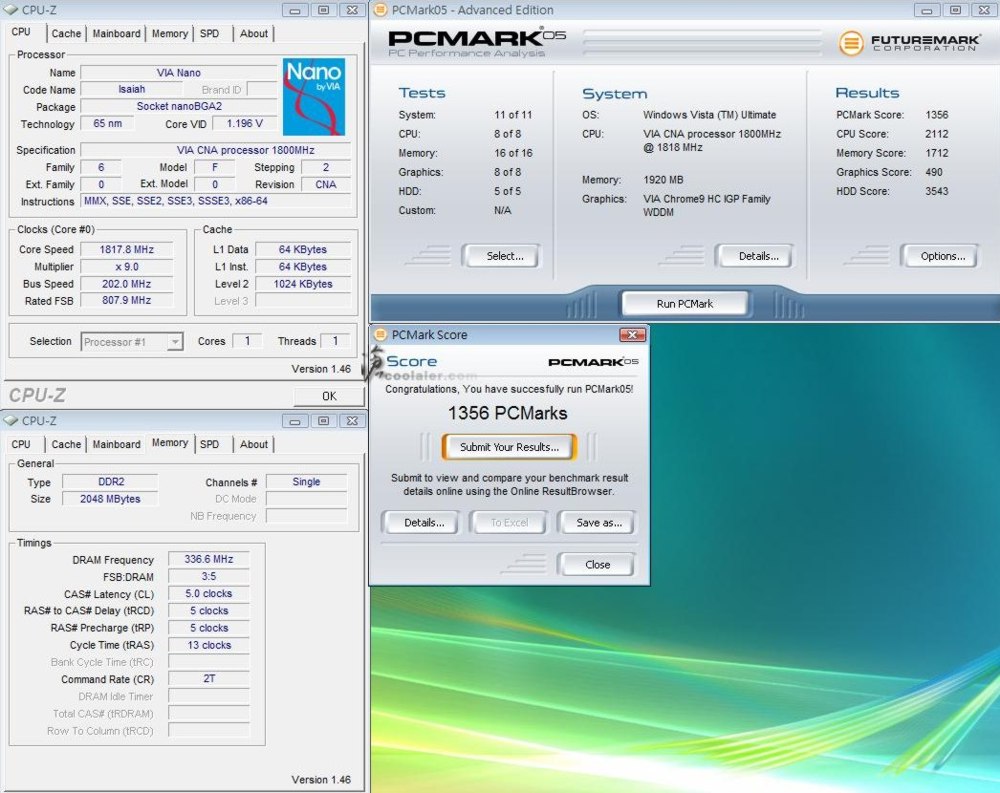This screenshot has height=793, width=1000.
Task: Click Save as... button
Action: click(597, 522)
